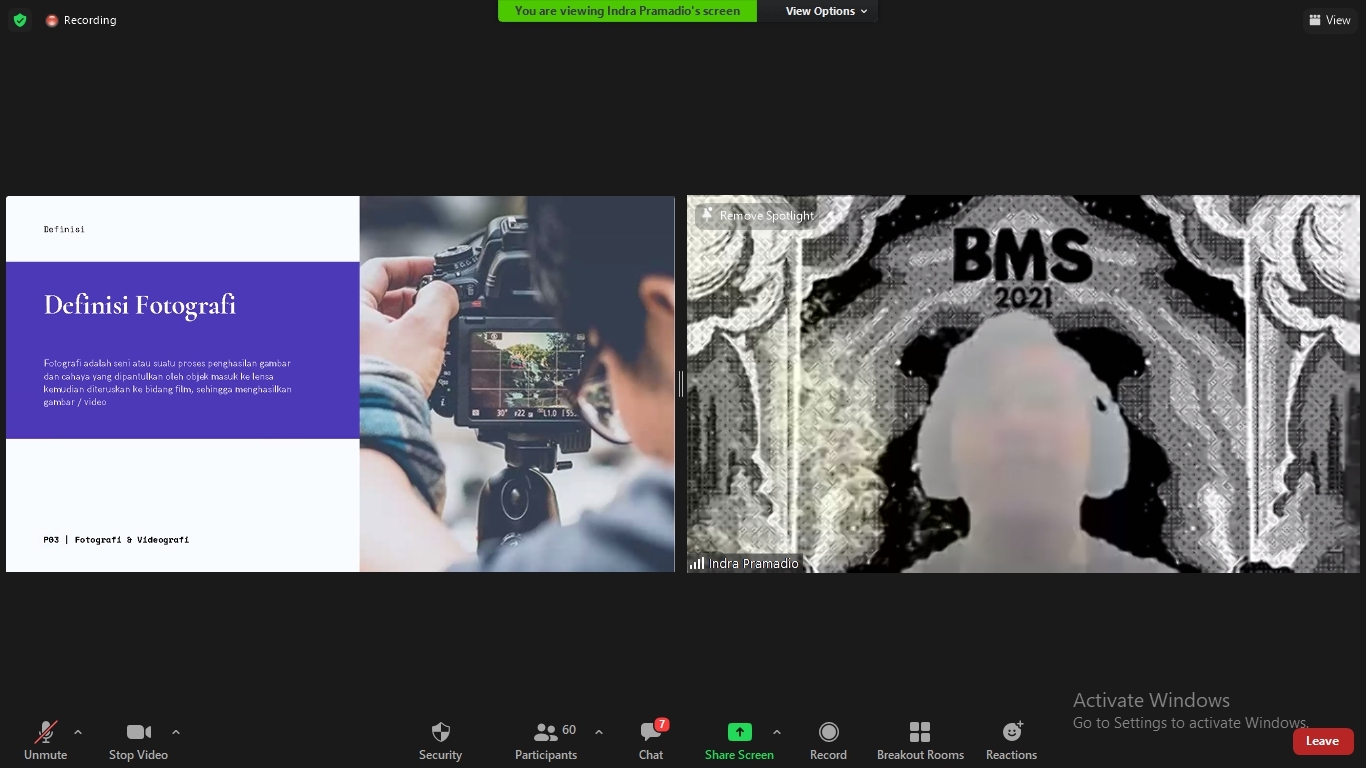Click the Recording status indicator
The image size is (1366, 768).
pos(81,20)
